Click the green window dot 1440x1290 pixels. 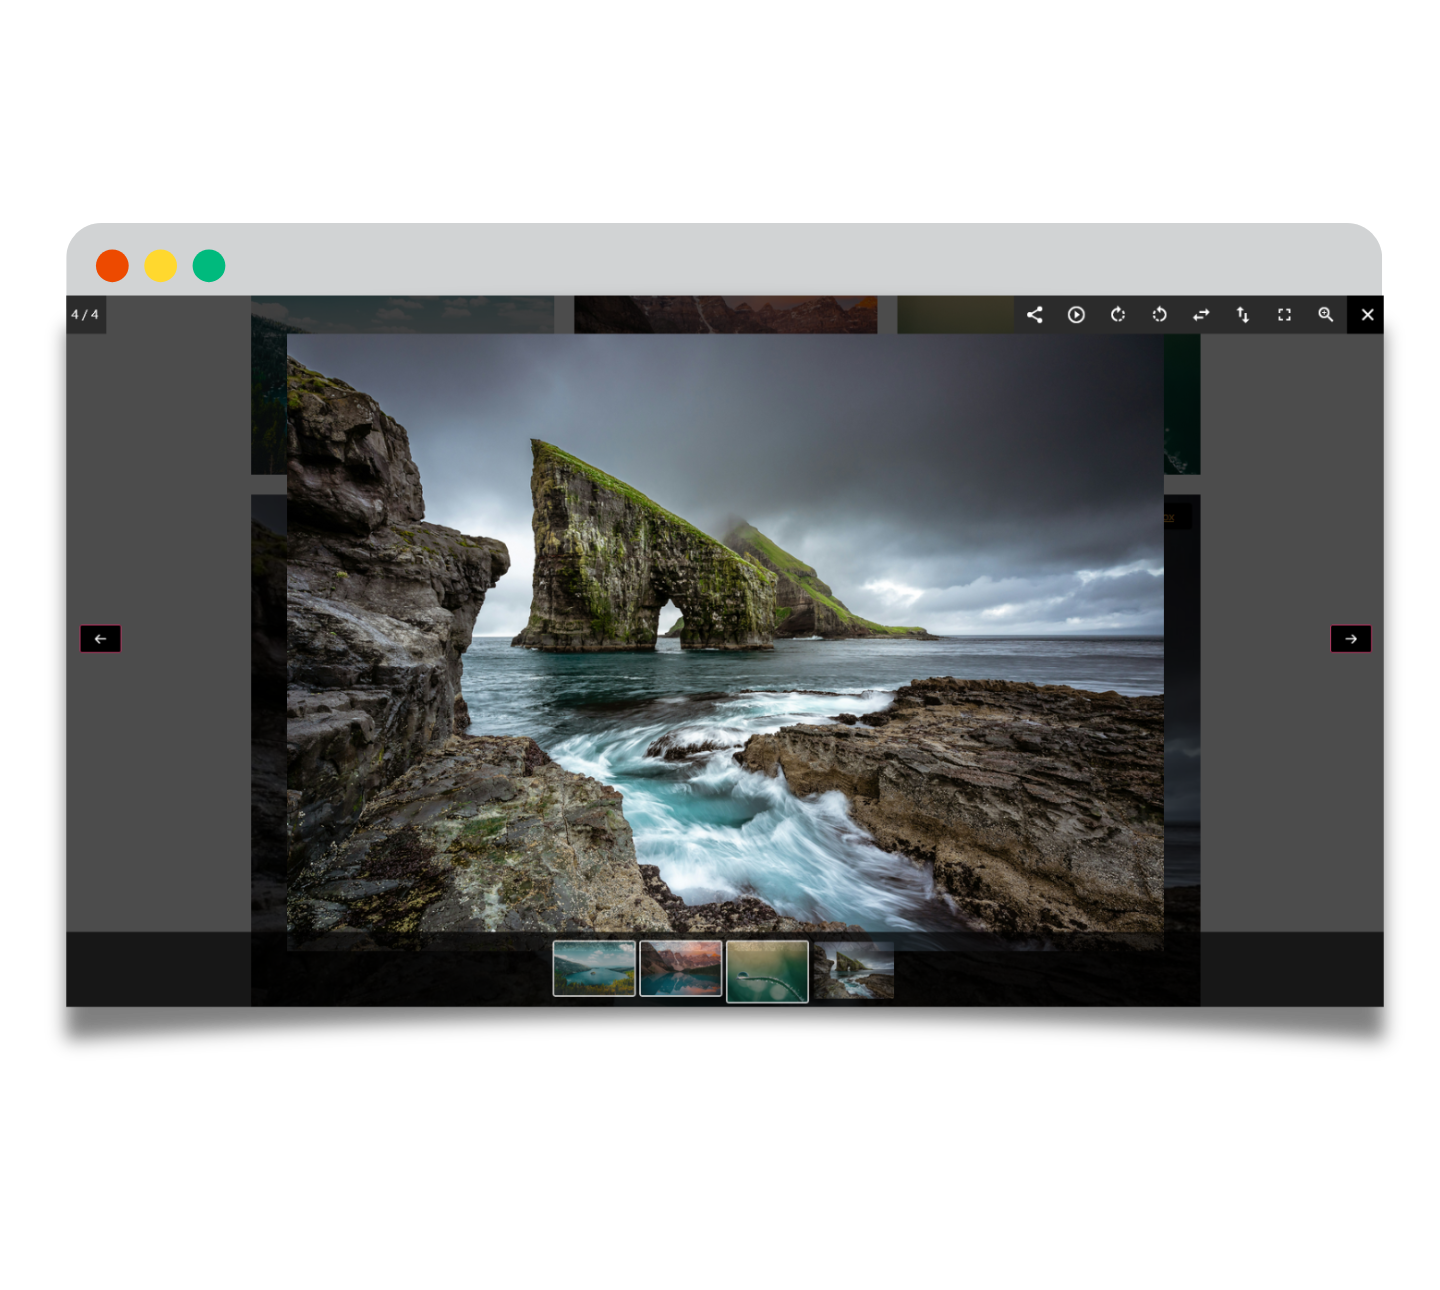(x=209, y=266)
